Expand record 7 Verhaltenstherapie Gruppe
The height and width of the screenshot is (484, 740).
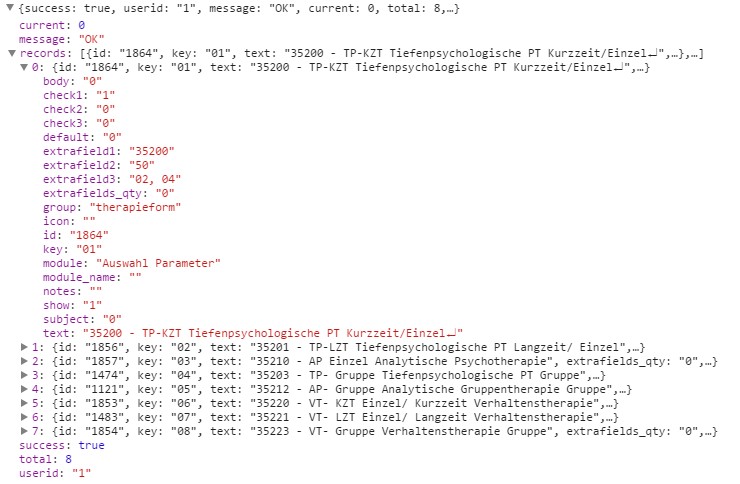click(x=24, y=431)
